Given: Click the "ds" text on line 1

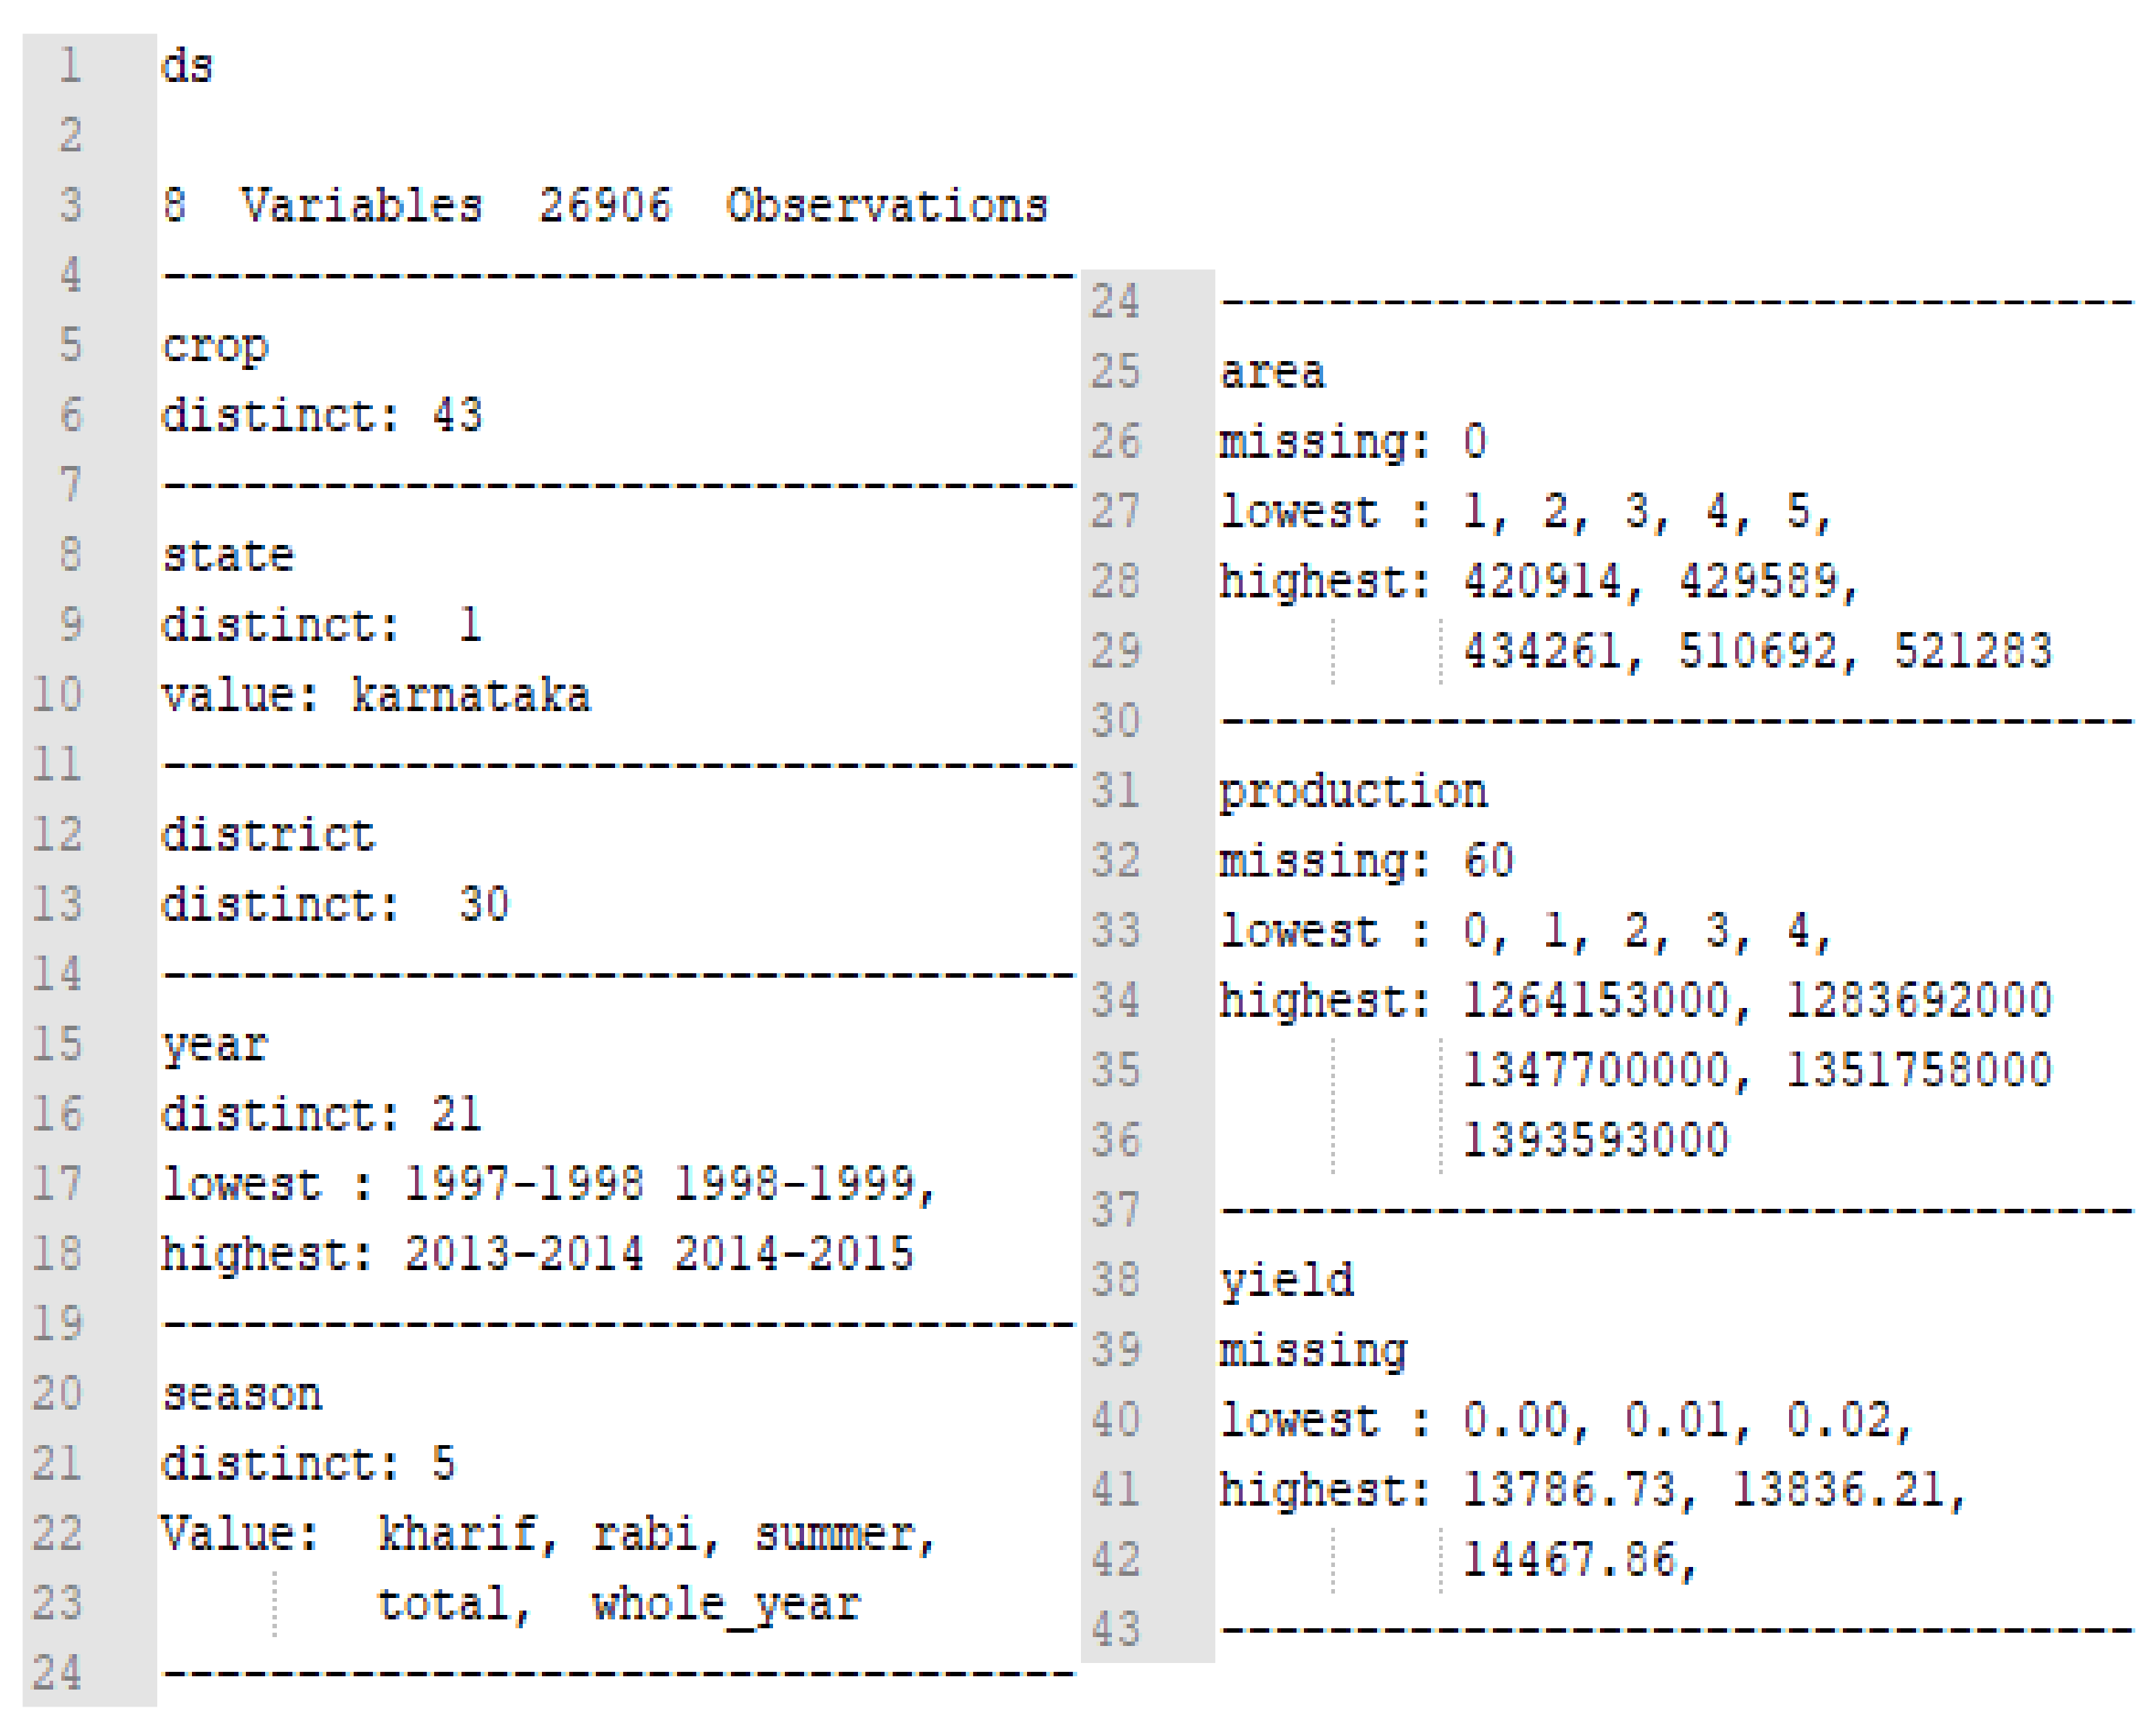Looking at the screenshot, I should 187,67.
